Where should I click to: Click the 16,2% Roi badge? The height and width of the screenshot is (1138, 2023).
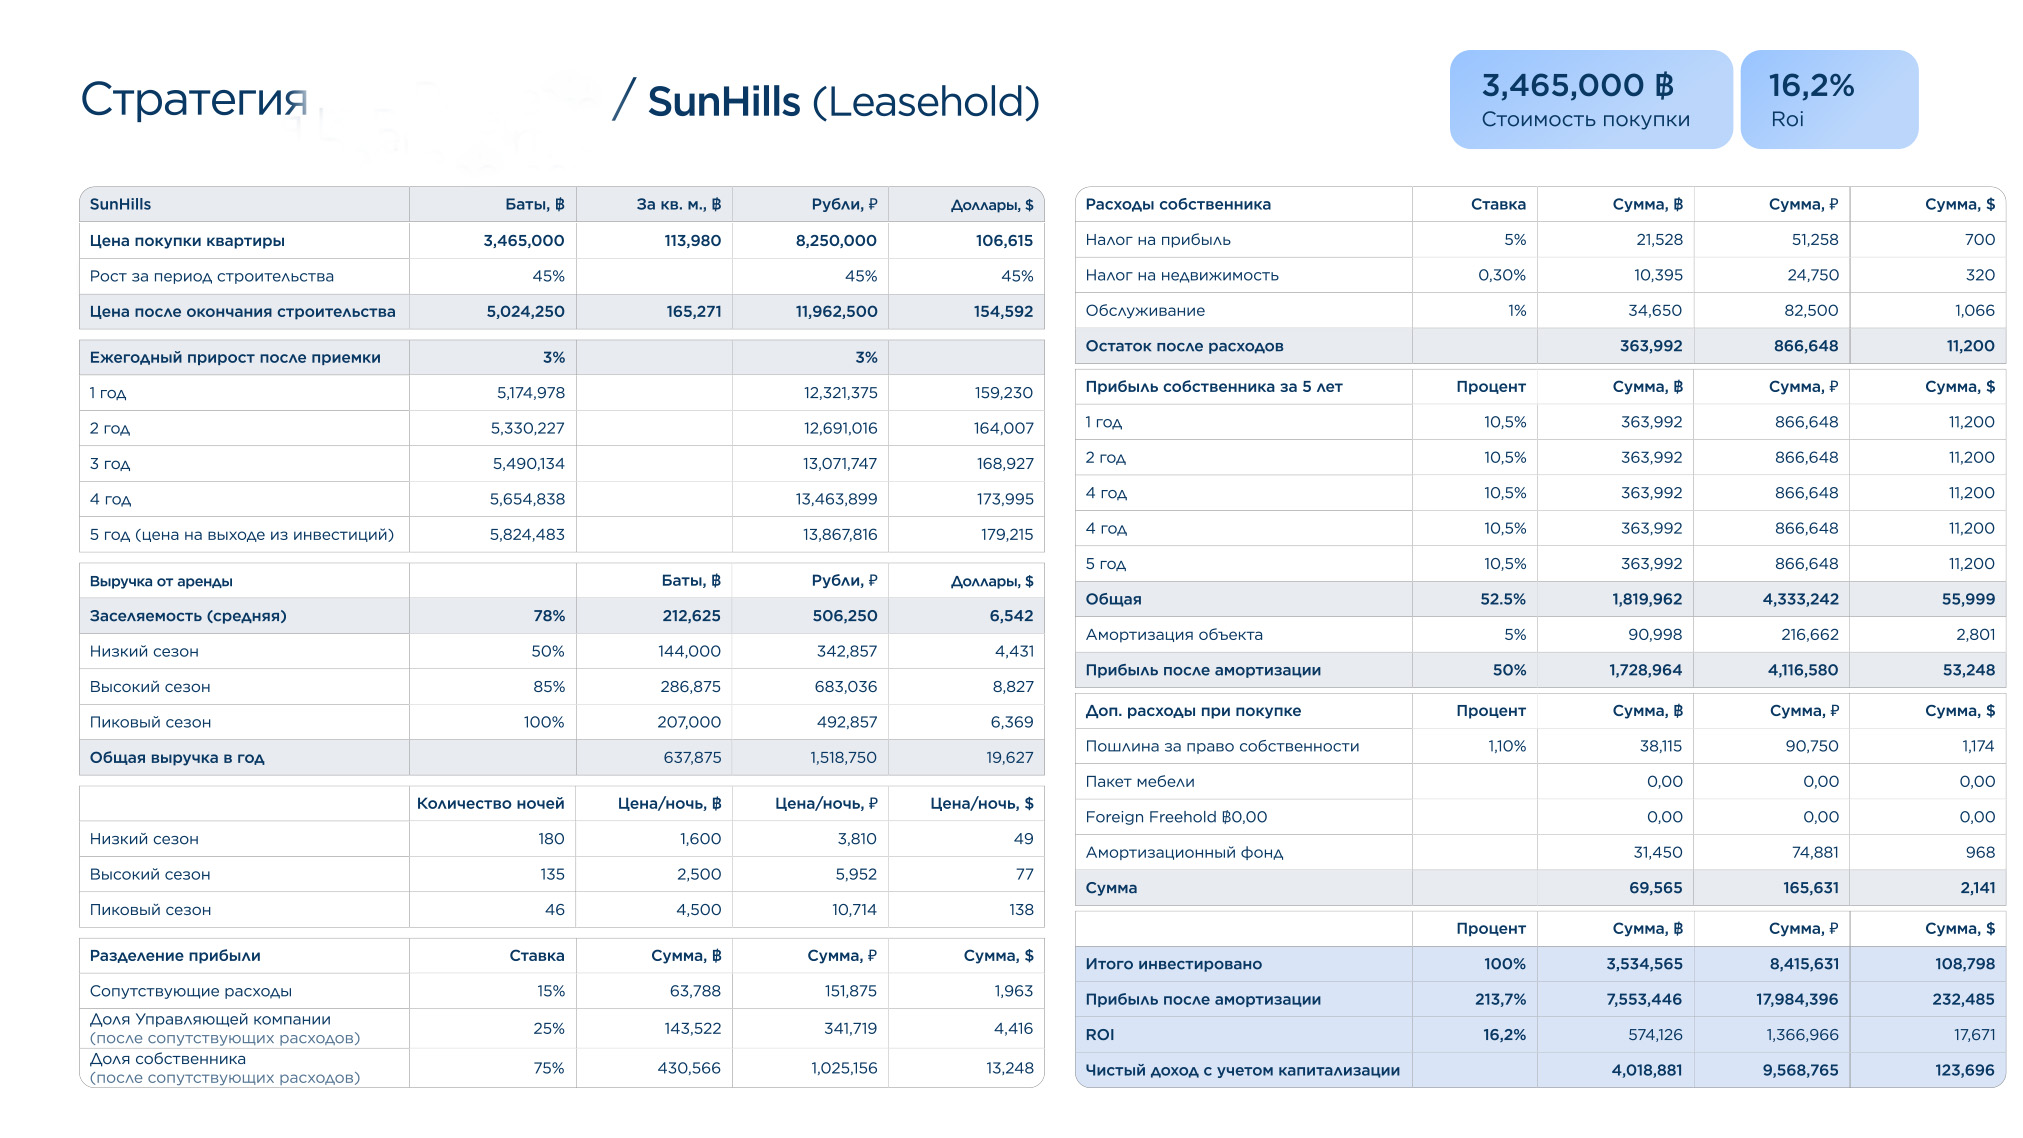pyautogui.click(x=1827, y=100)
